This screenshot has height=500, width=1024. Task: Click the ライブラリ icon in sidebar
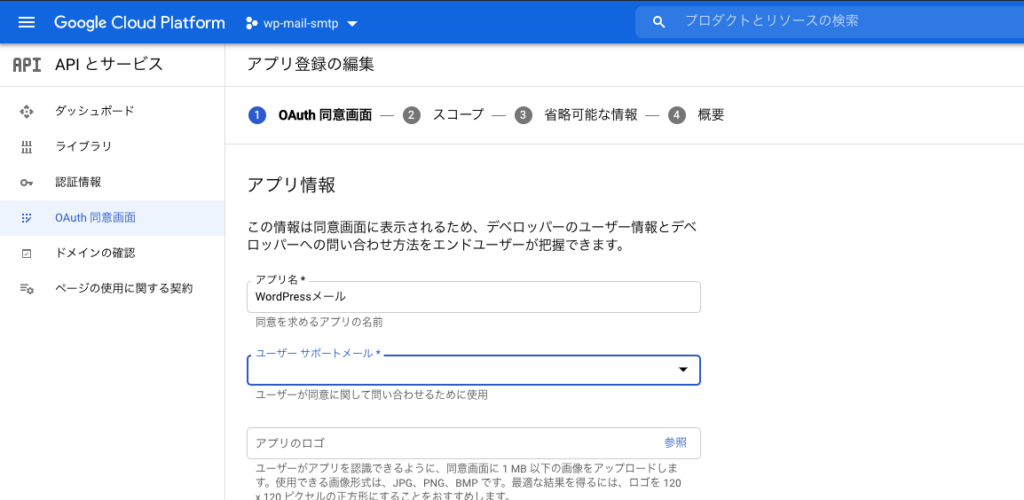click(27, 147)
